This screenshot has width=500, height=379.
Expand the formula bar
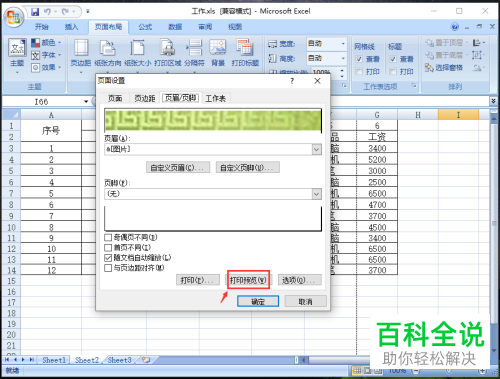click(x=493, y=101)
